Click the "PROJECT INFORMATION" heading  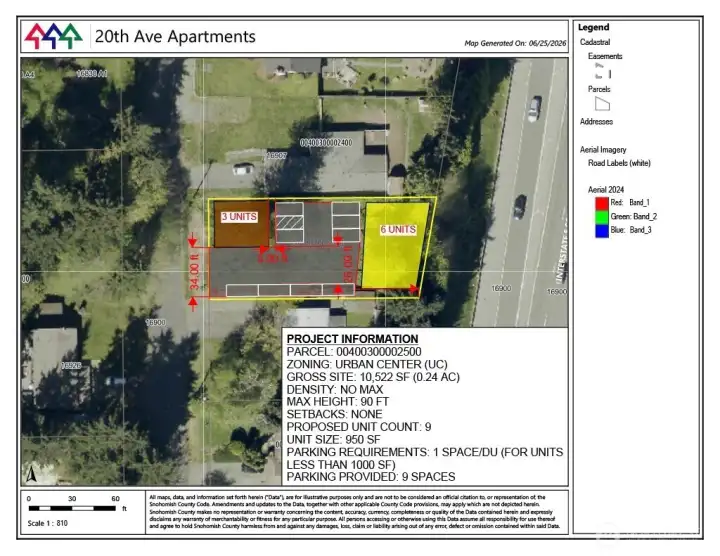click(x=352, y=339)
